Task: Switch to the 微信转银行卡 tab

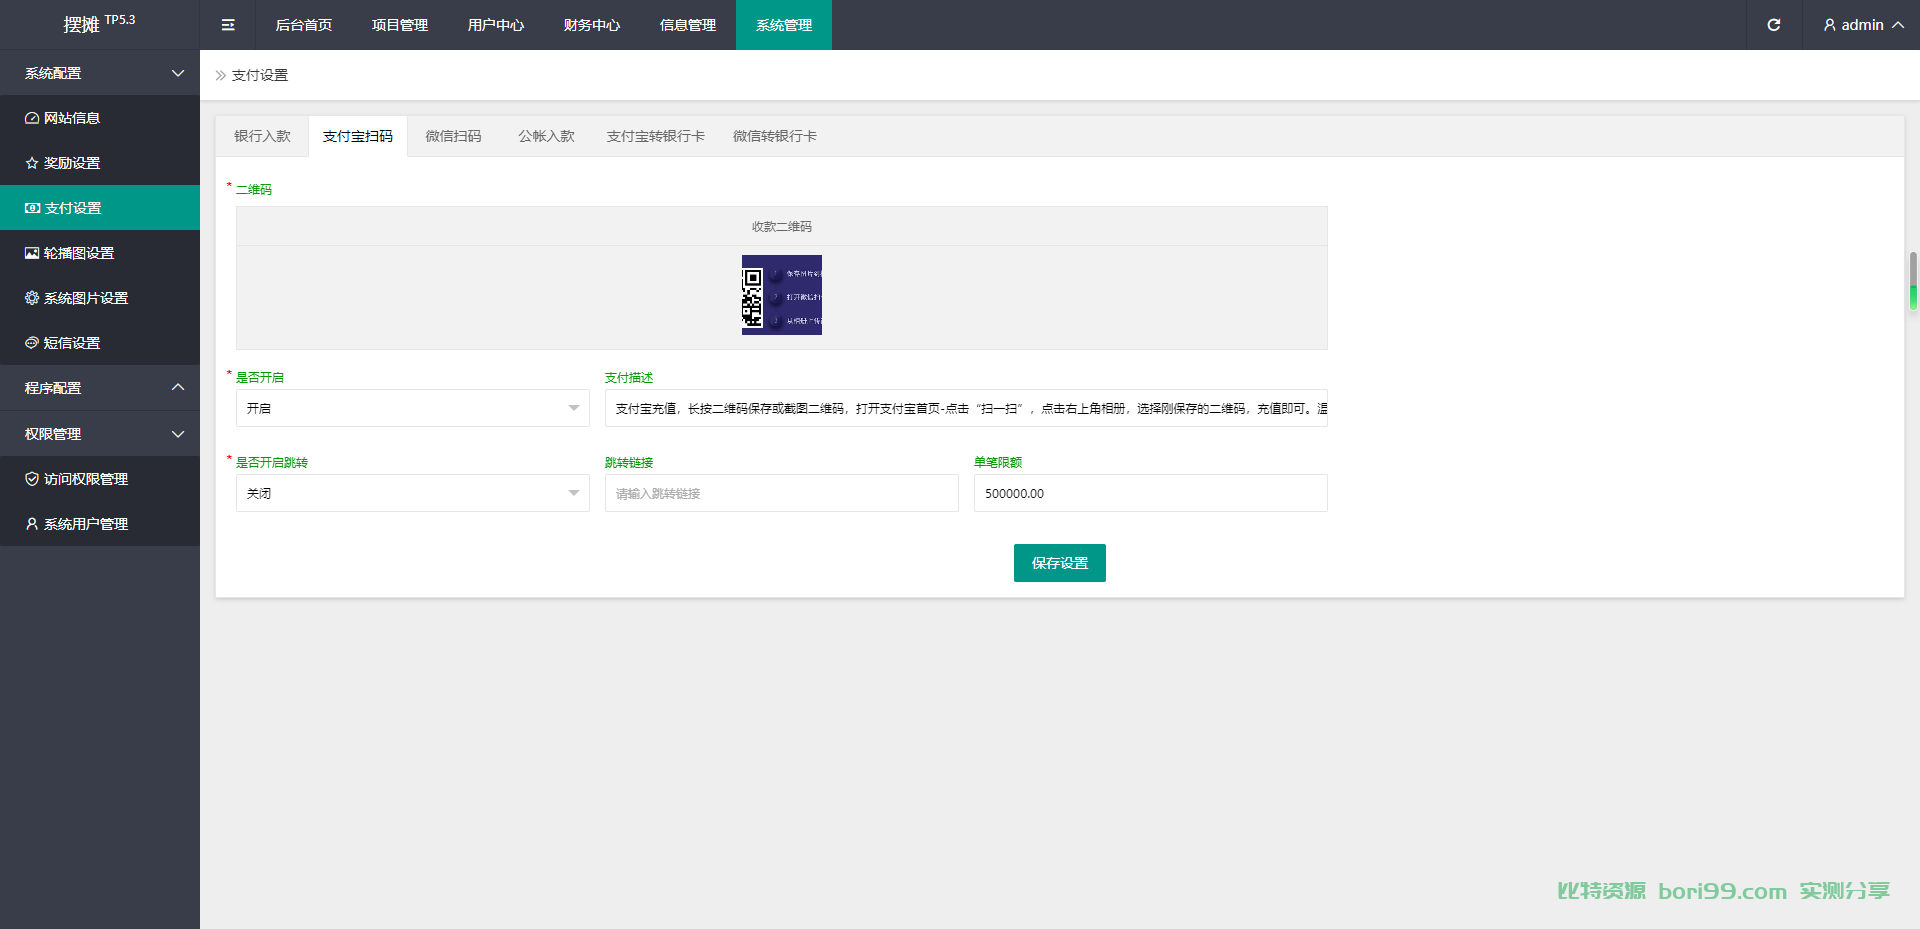Action: click(x=775, y=136)
